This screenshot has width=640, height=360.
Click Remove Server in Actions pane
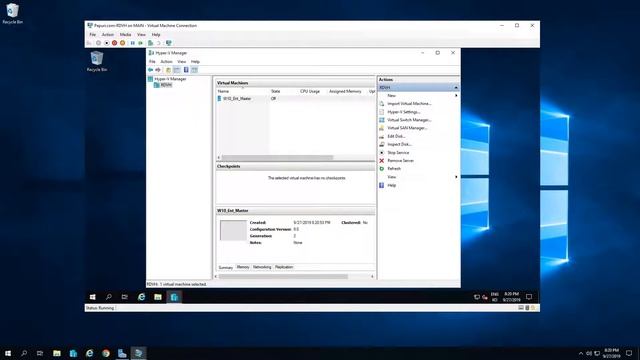[400, 161]
